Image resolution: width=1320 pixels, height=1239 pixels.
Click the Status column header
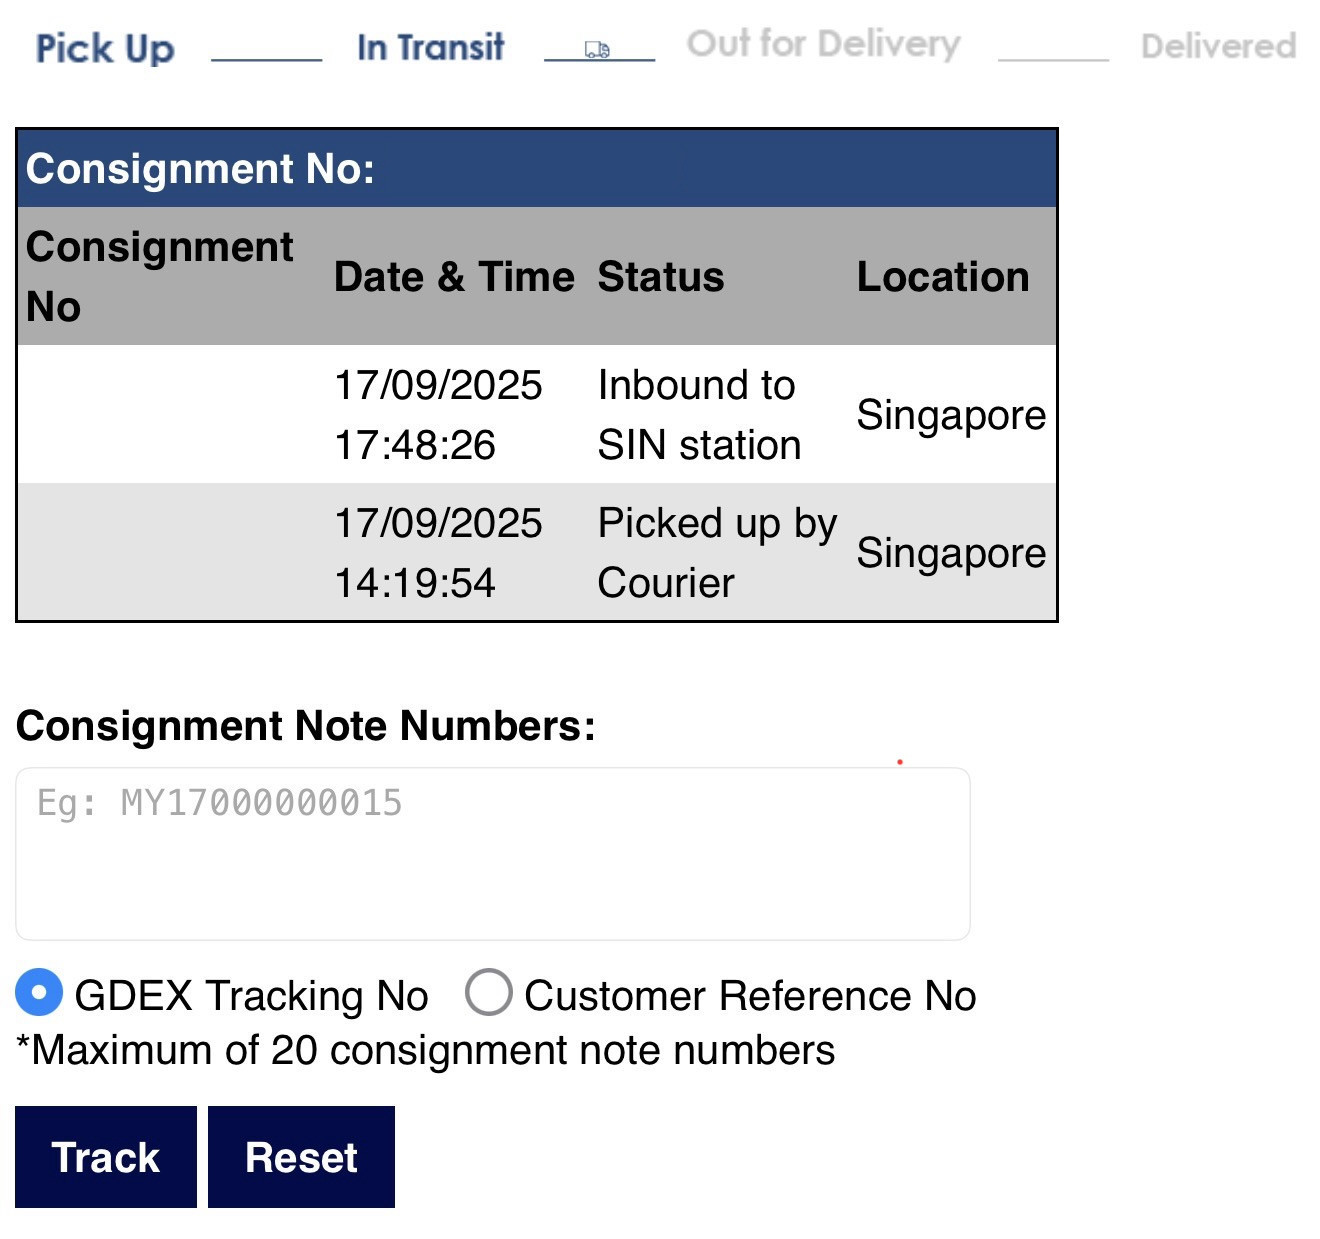[x=661, y=277]
